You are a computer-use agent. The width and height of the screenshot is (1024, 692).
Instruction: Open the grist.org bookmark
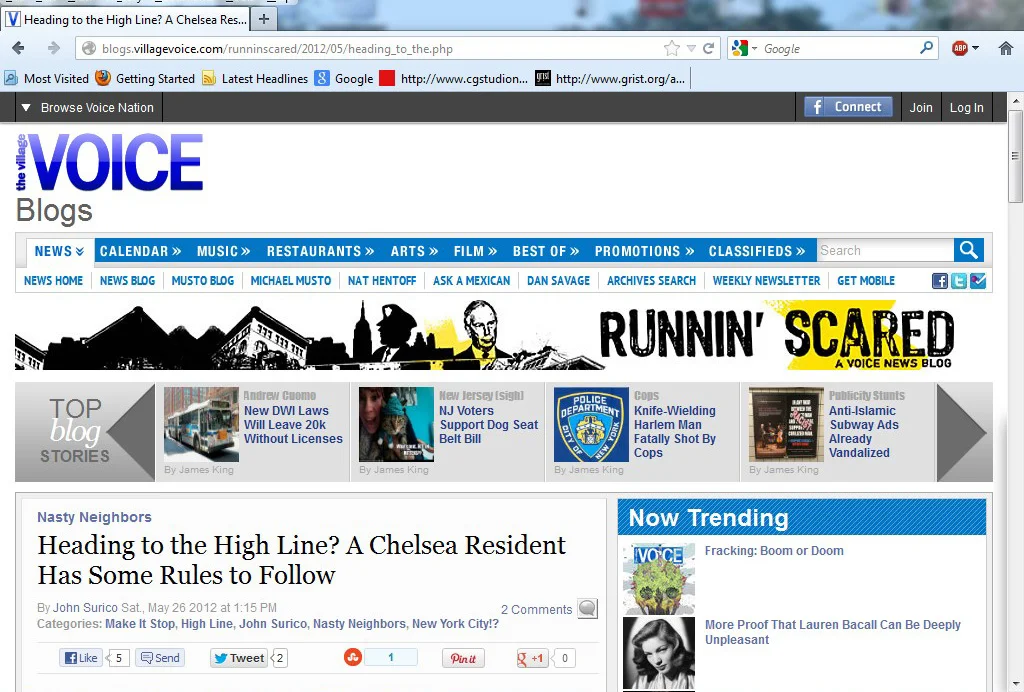pos(611,79)
